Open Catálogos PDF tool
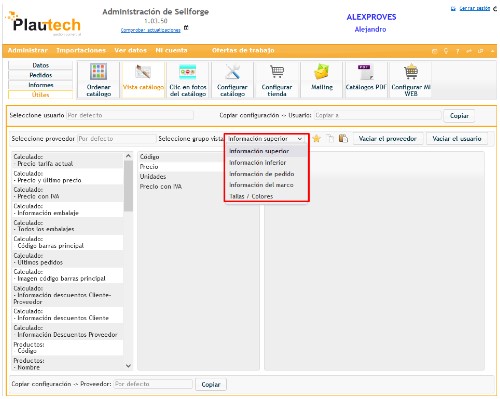The image size is (500, 399). (366, 80)
